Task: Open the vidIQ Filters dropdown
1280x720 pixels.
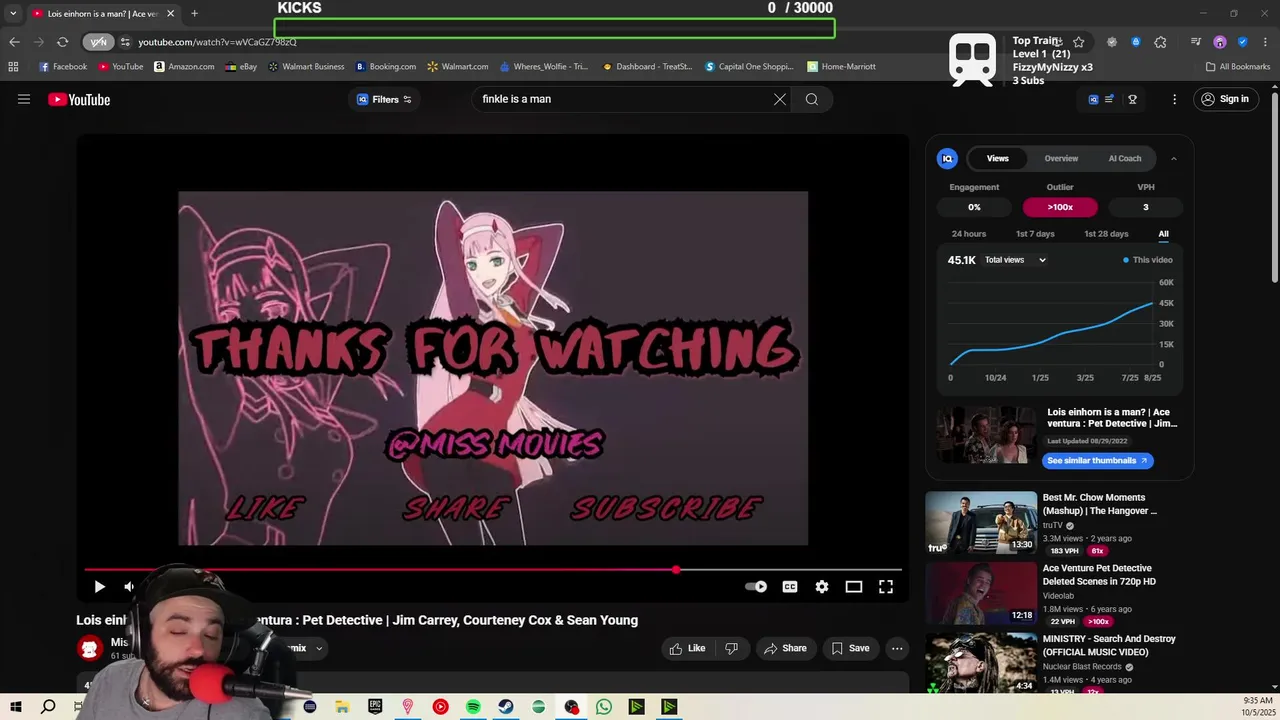Action: coord(384,99)
